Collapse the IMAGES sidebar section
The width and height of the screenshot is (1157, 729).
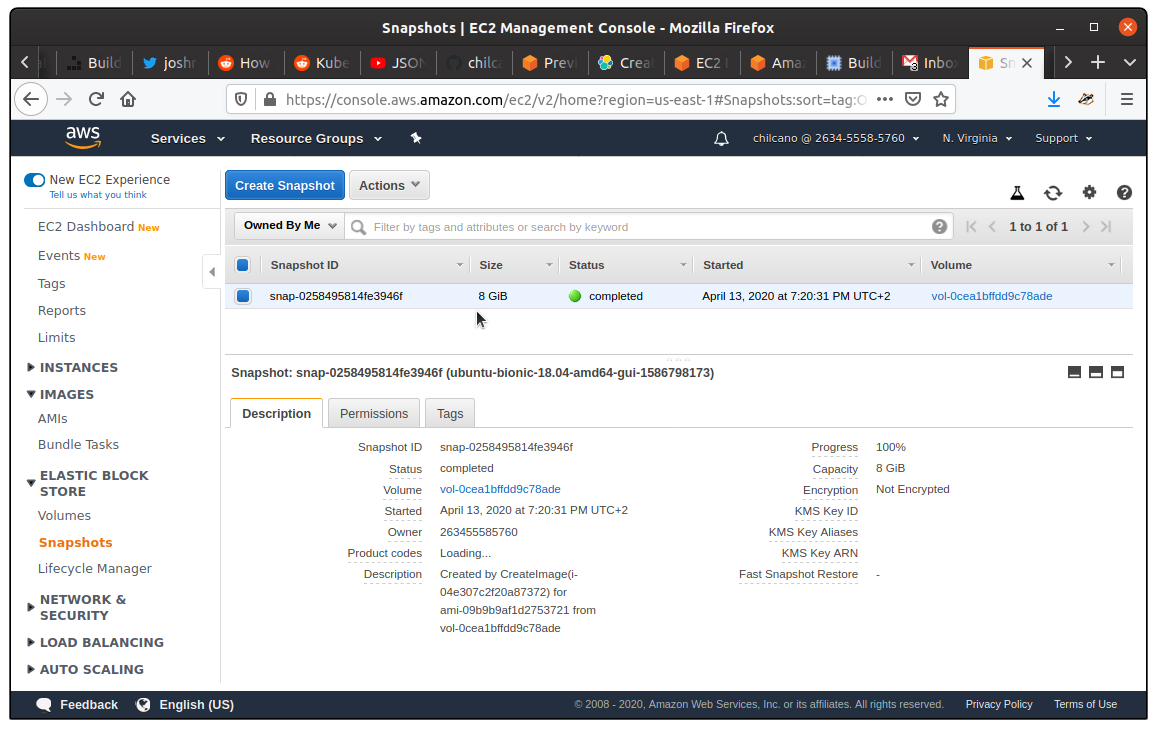[61, 395]
